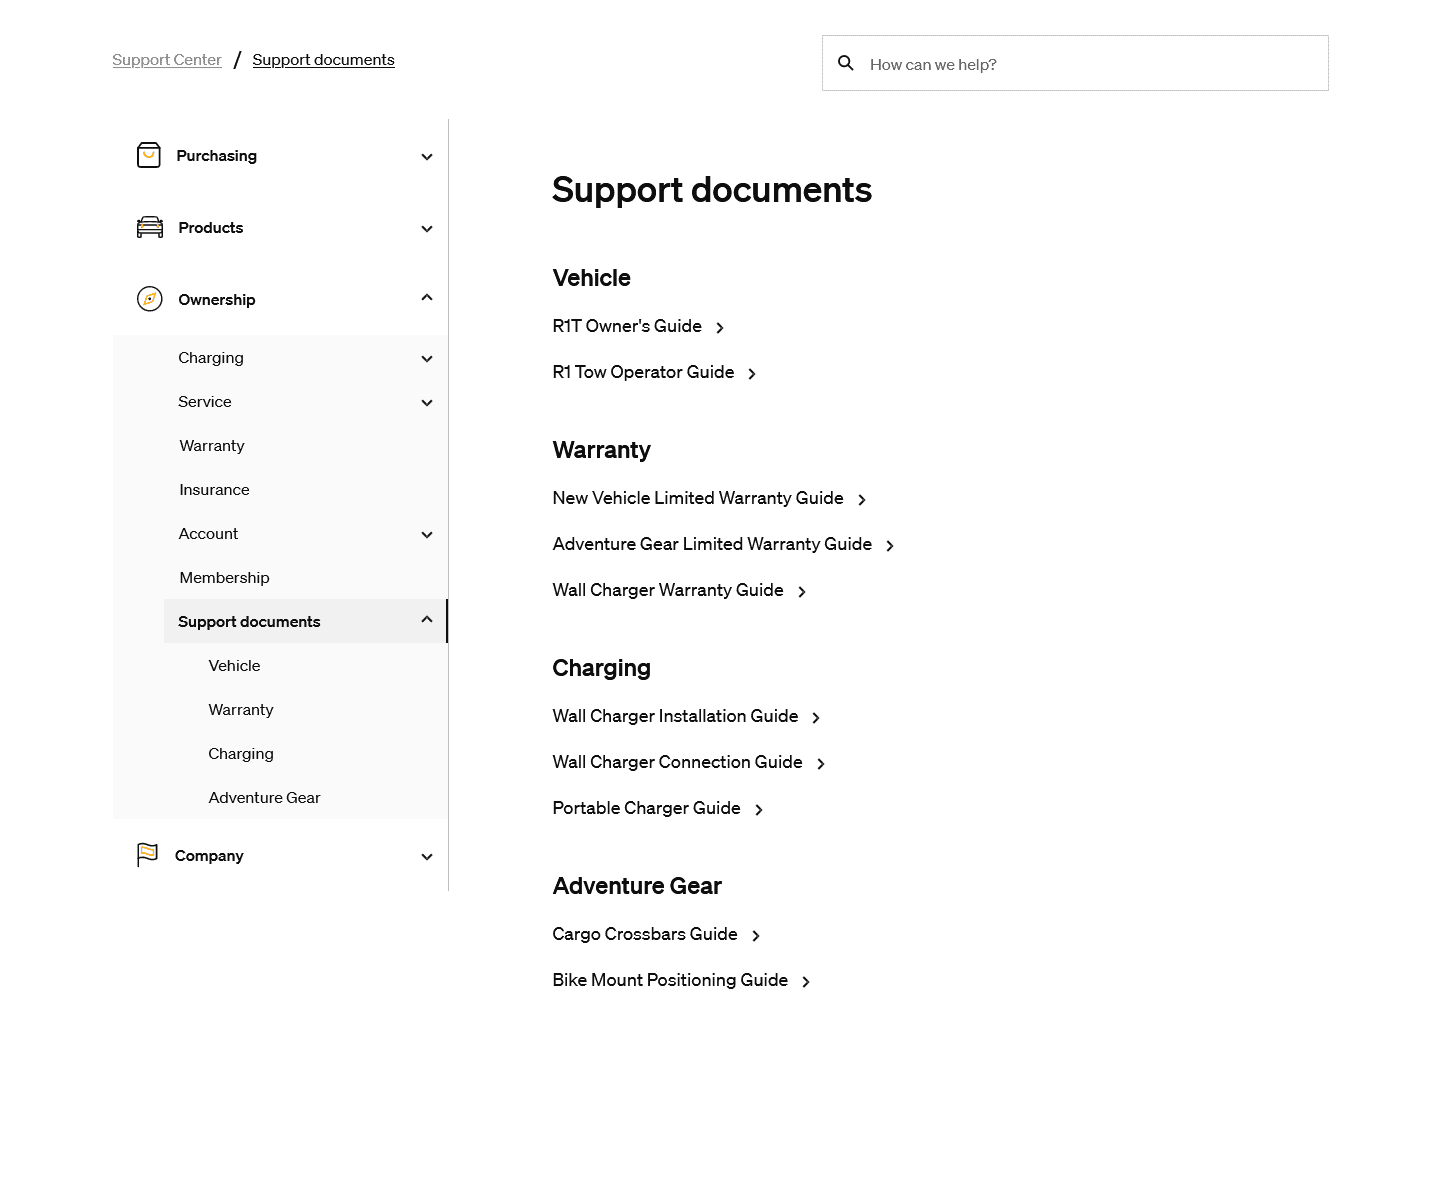Open Wall Charger Connection Guide link

[677, 762]
